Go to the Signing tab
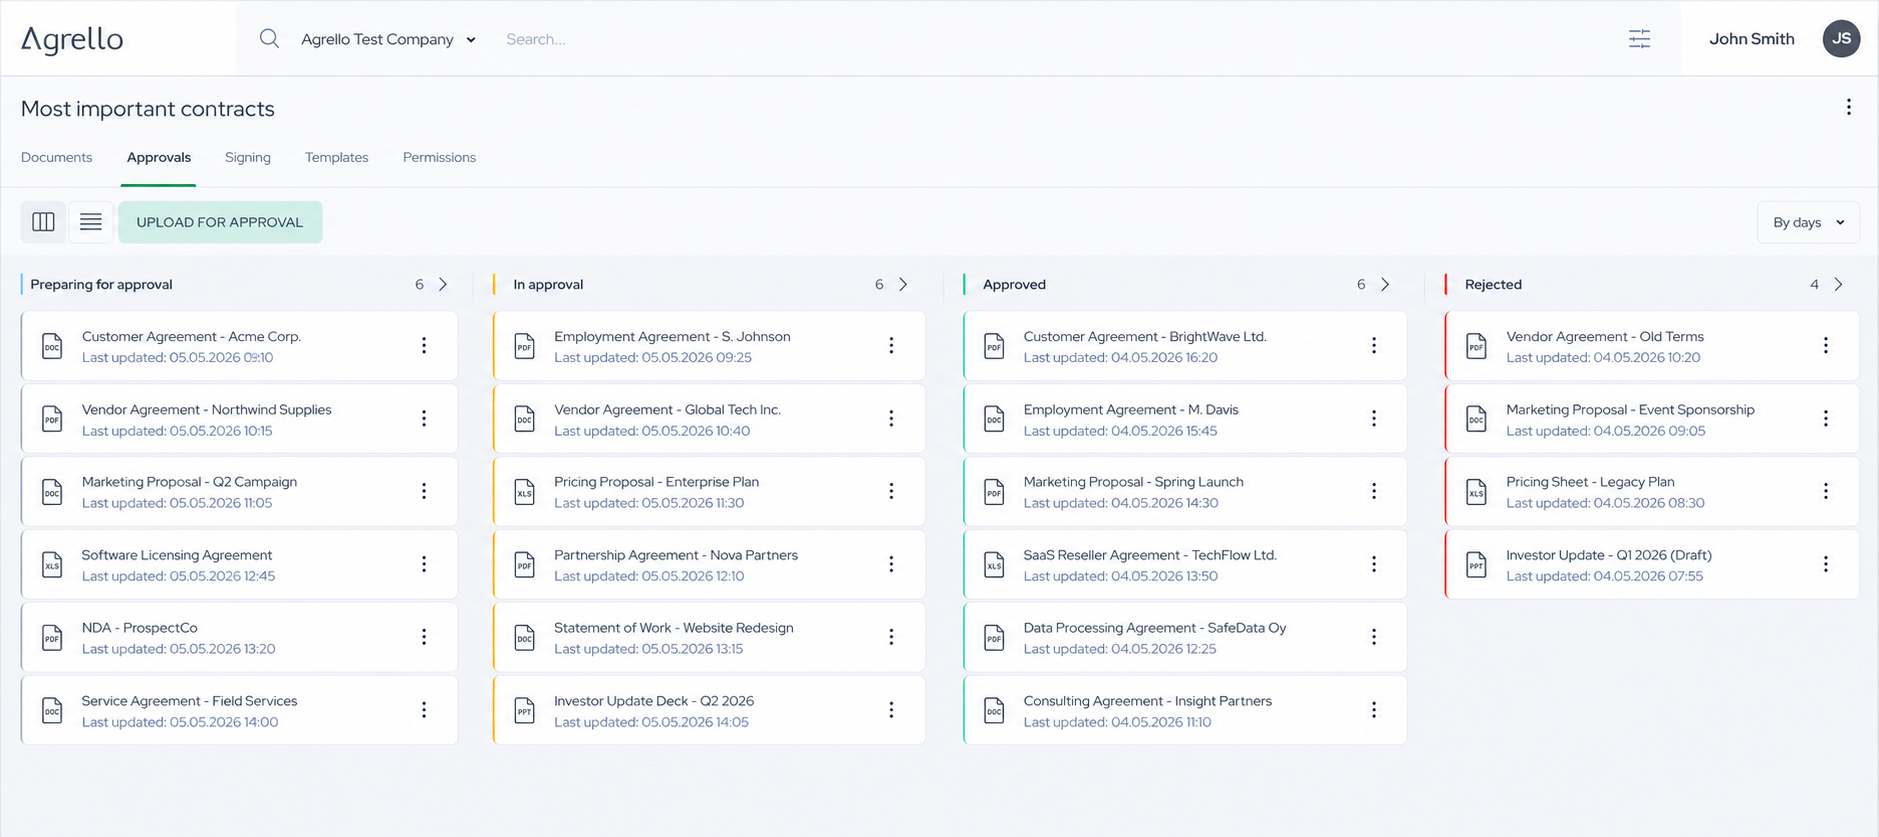The image size is (1879, 837). [x=248, y=157]
